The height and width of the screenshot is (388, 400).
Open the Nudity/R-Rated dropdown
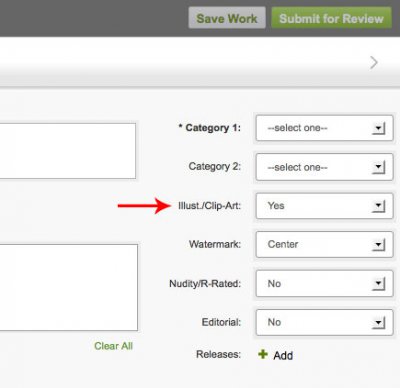point(324,284)
